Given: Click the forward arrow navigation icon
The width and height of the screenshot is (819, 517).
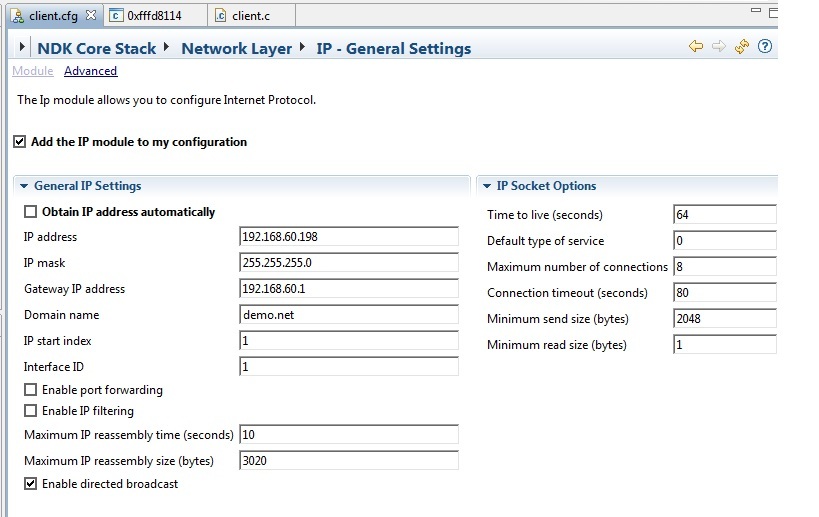Looking at the screenshot, I should coord(719,46).
